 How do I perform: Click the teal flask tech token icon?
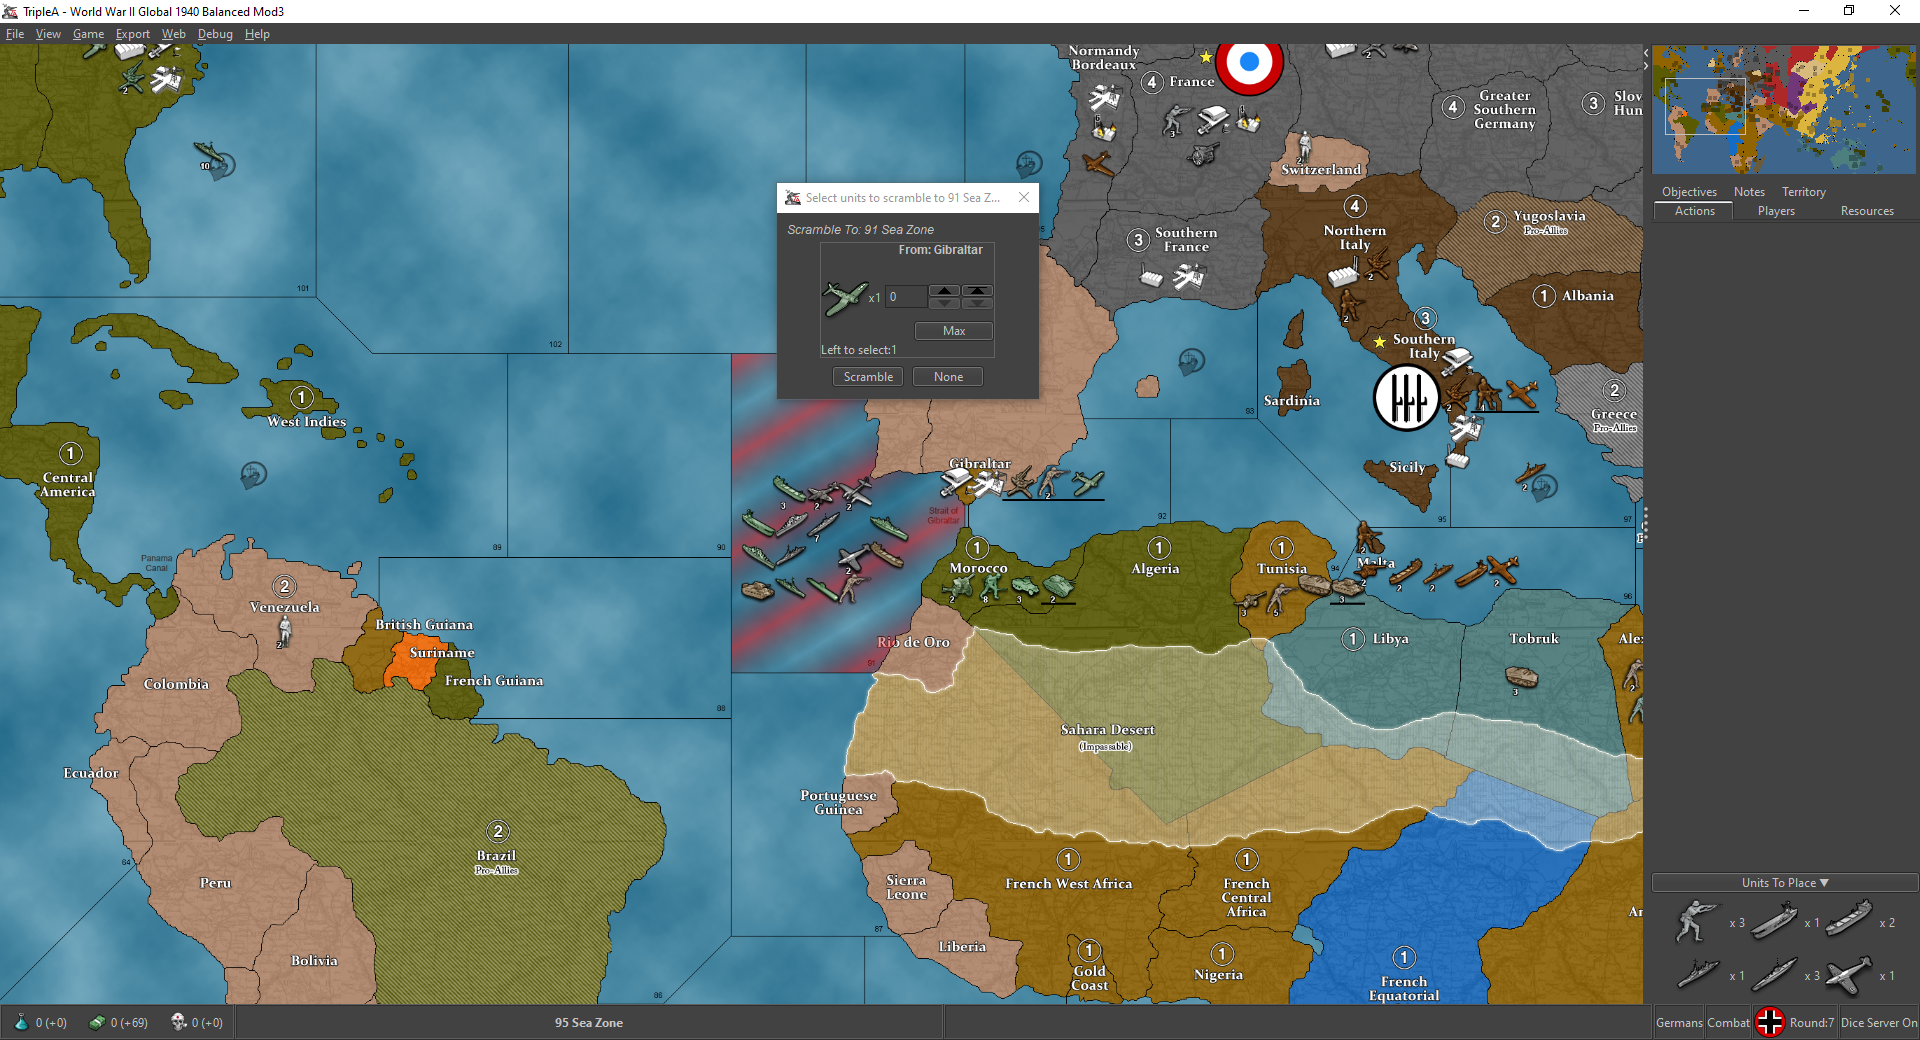pyautogui.click(x=21, y=1022)
